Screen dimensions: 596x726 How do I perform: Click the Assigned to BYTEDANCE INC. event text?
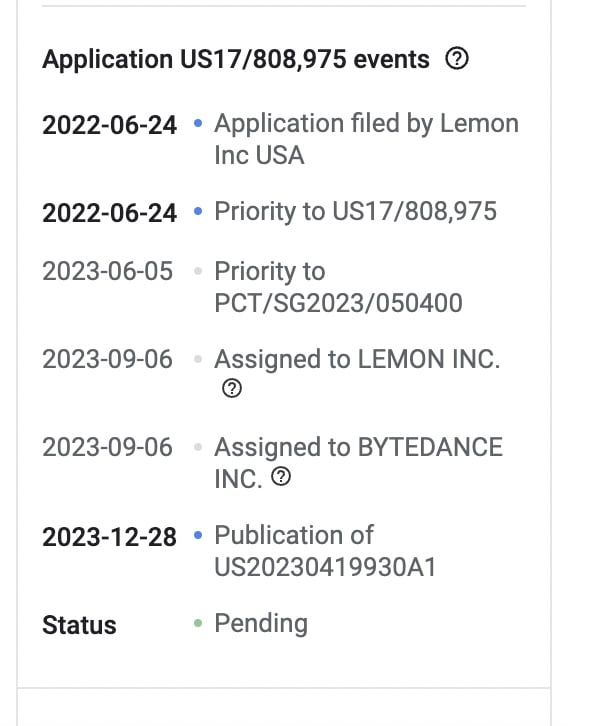pos(358,463)
